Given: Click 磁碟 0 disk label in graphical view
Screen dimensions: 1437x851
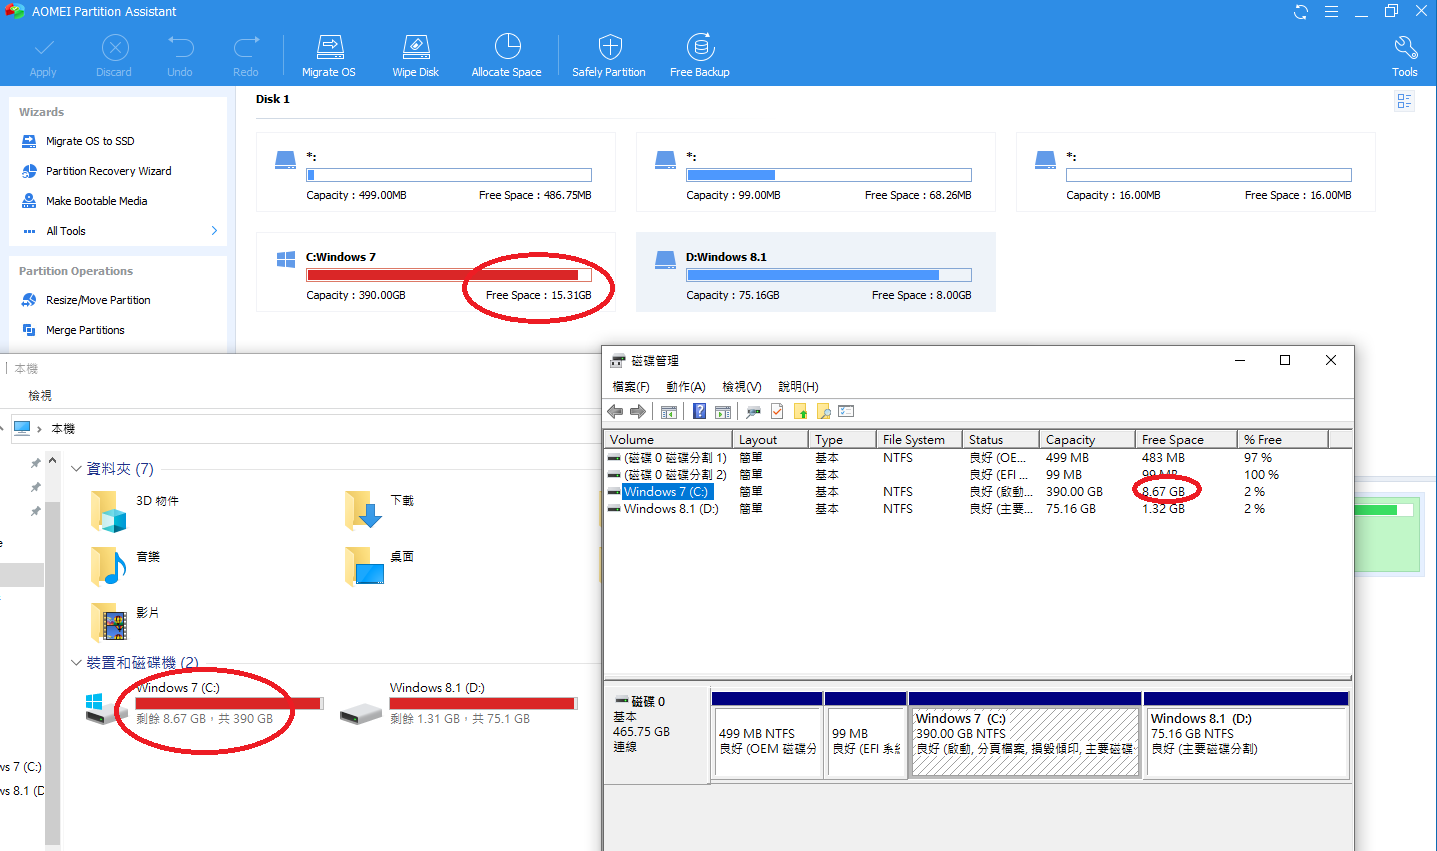Looking at the screenshot, I should click(657, 733).
